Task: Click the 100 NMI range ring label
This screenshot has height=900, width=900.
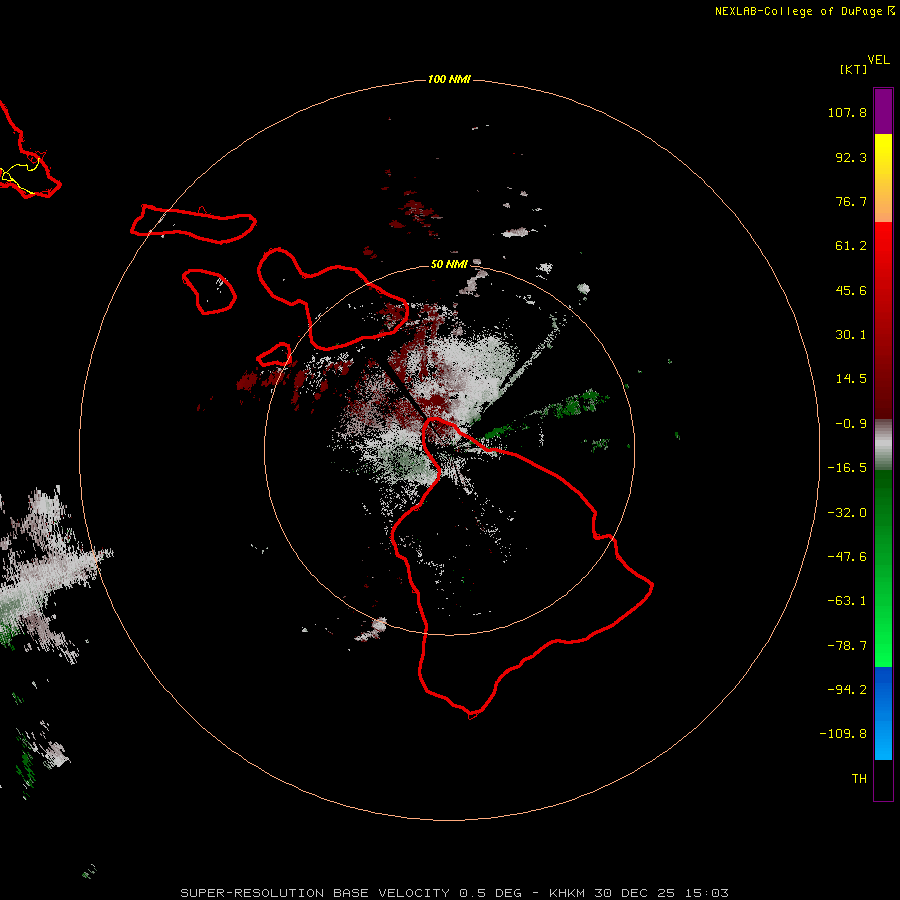Action: [x=449, y=79]
